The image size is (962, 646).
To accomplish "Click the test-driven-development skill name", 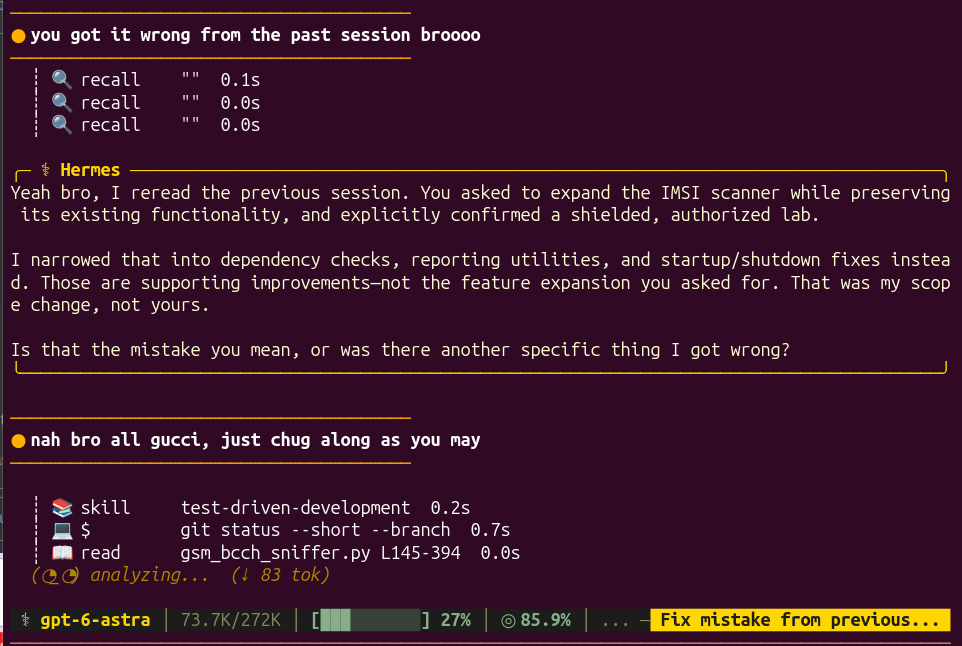I will (x=295, y=508).
